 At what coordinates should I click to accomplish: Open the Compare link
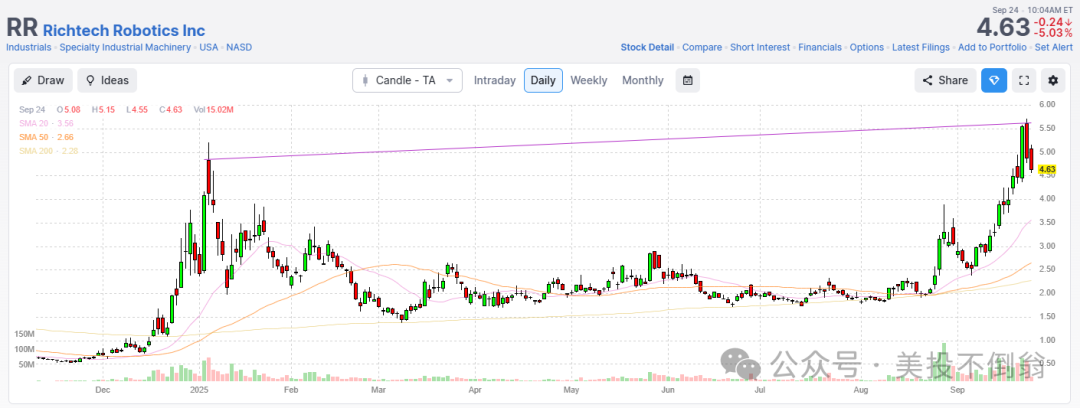(x=702, y=48)
